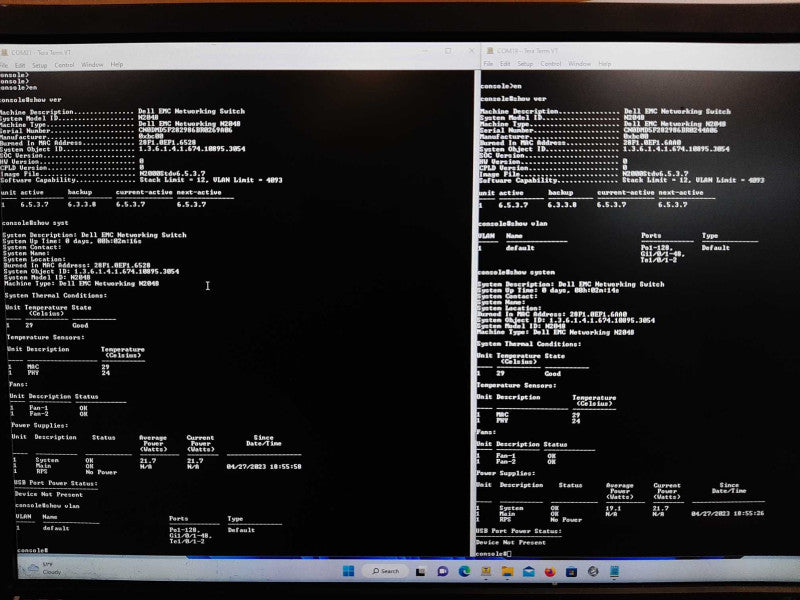Open File Explorer from the taskbar
This screenshot has width=800, height=600.
click(507, 571)
